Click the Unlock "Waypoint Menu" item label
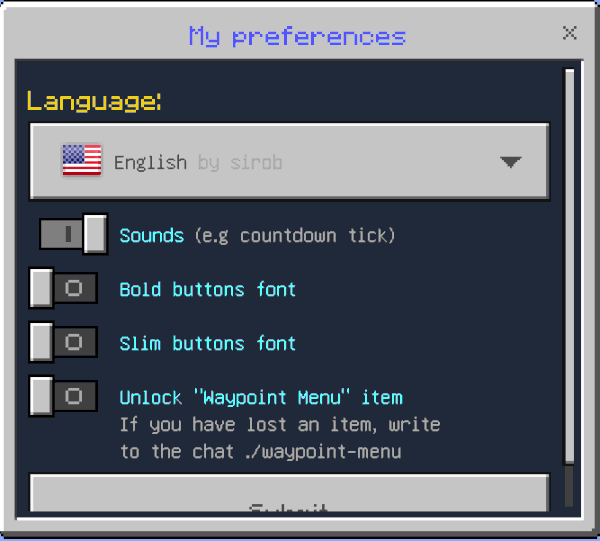The height and width of the screenshot is (541, 600). point(260,397)
